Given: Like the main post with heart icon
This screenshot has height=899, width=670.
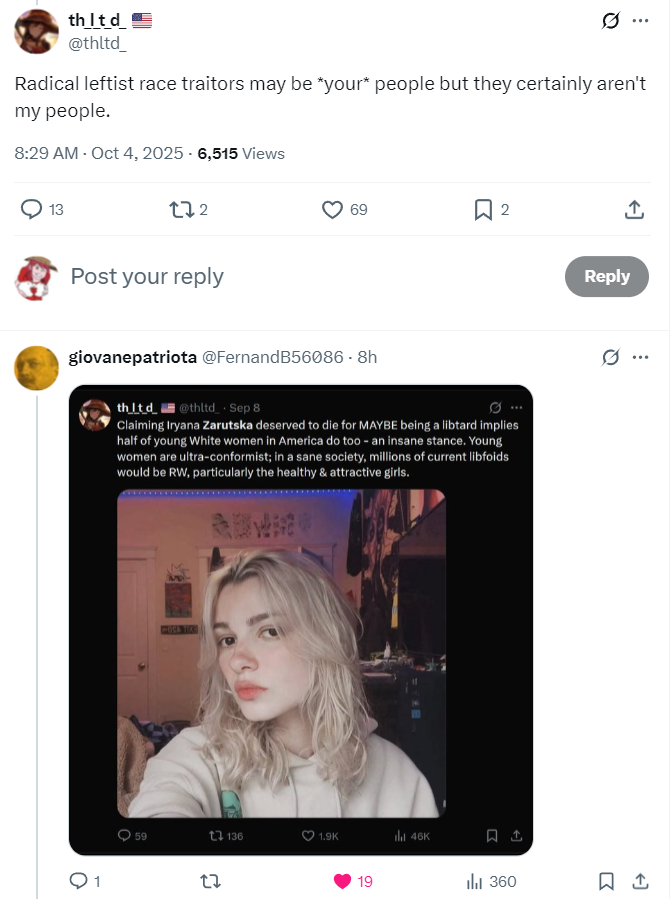Looking at the screenshot, I should pos(333,209).
